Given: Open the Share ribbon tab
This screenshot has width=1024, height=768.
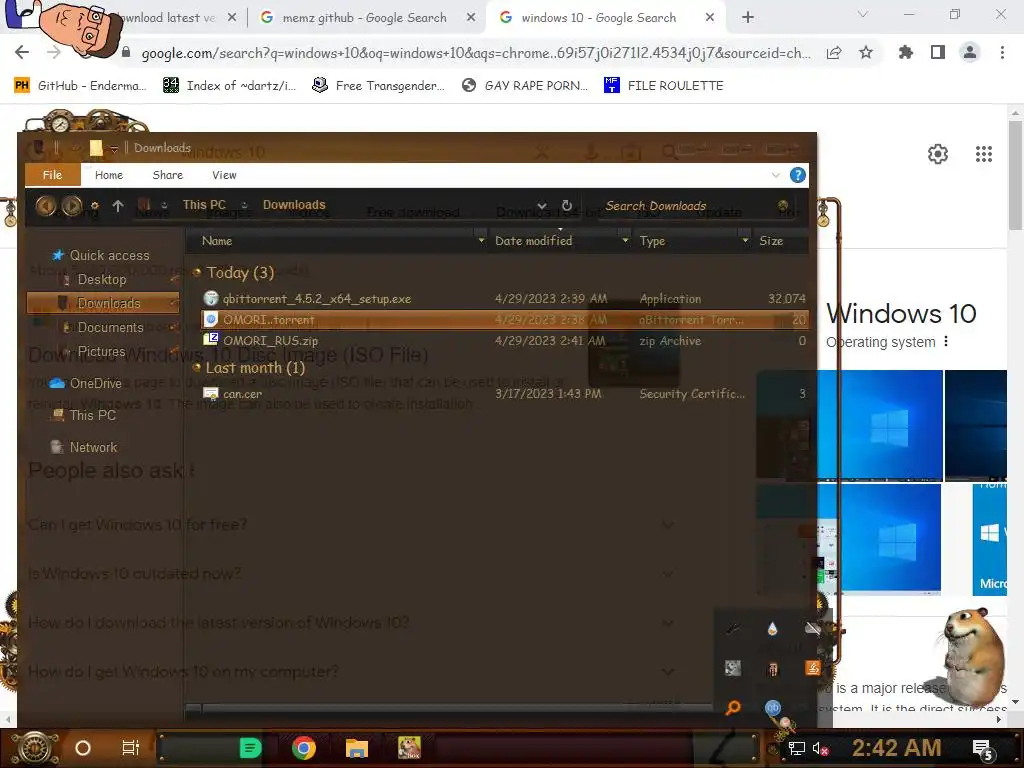Looking at the screenshot, I should (168, 175).
